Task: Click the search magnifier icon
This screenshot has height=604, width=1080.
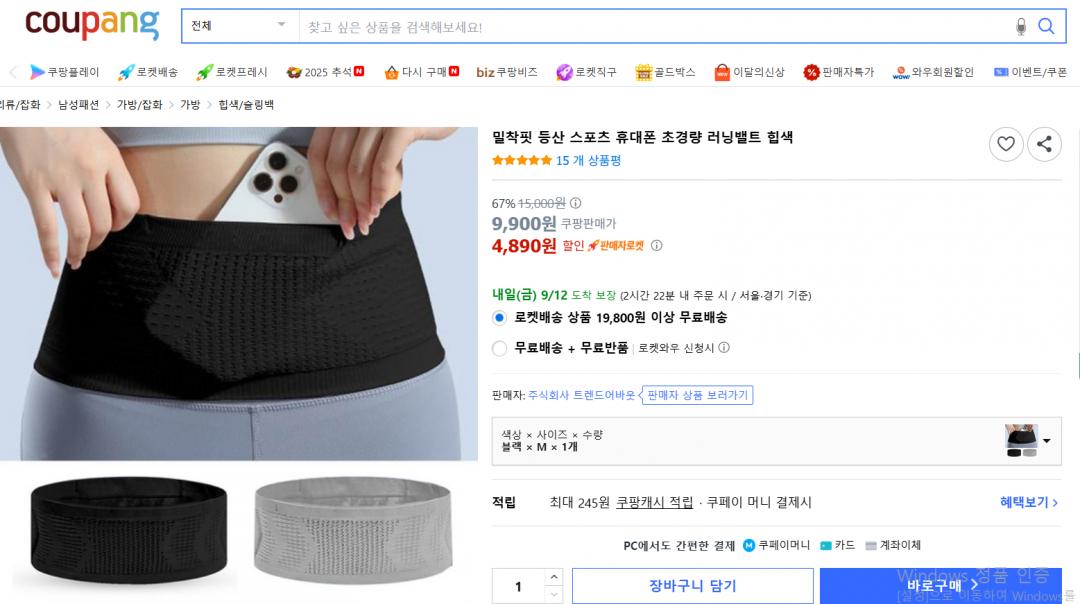Action: pyautogui.click(x=1046, y=26)
